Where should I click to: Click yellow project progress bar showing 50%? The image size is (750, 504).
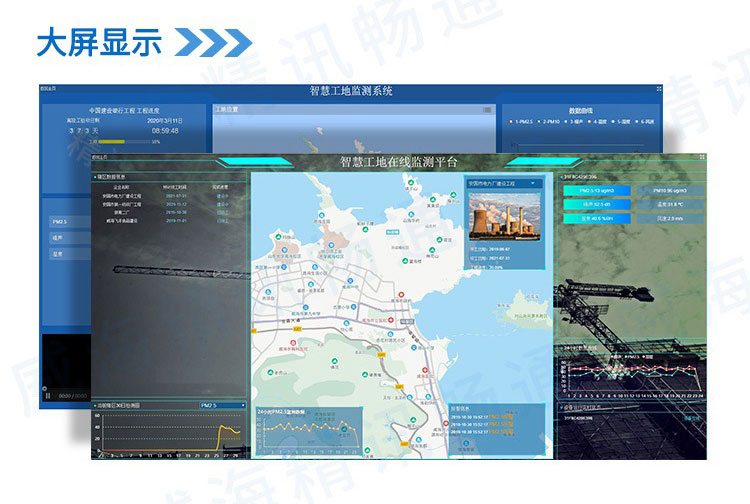click(111, 142)
